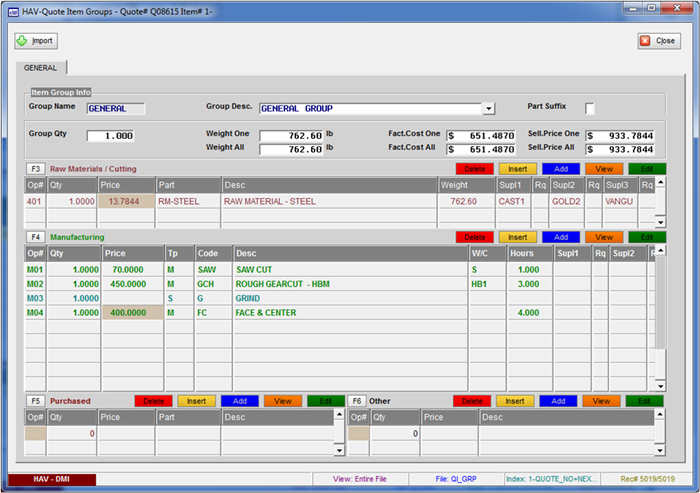Click the File: QI_GRP status entry
The height and width of the screenshot is (493, 700).
pos(456,479)
